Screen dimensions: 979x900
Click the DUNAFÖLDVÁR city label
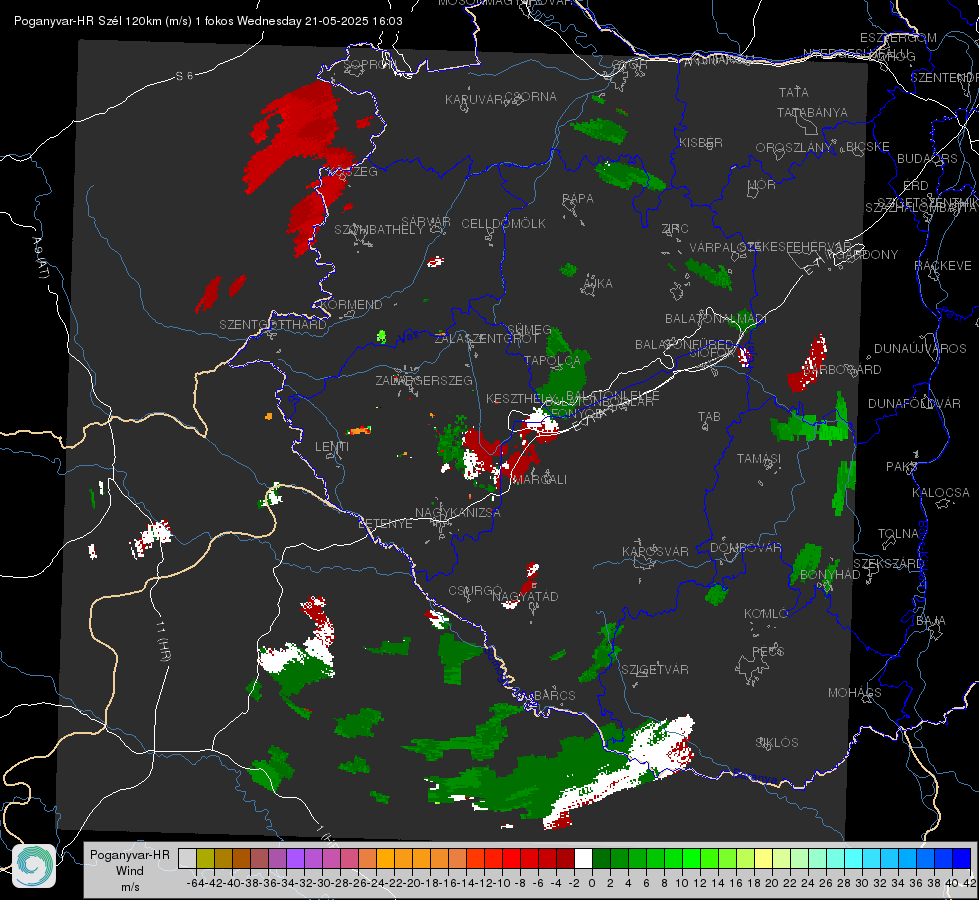pyautogui.click(x=914, y=404)
